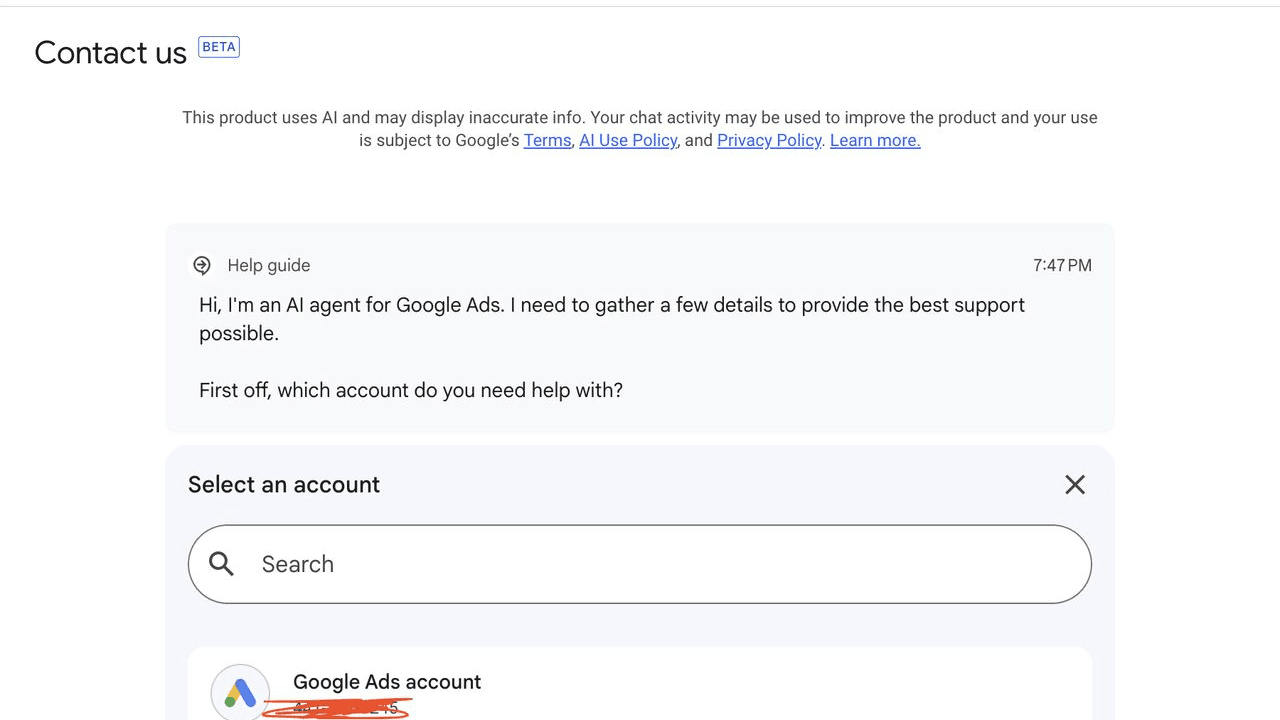The image size is (1280, 720).
Task: Click the 'This product uses AI' disclaimer text
Action: 640,129
